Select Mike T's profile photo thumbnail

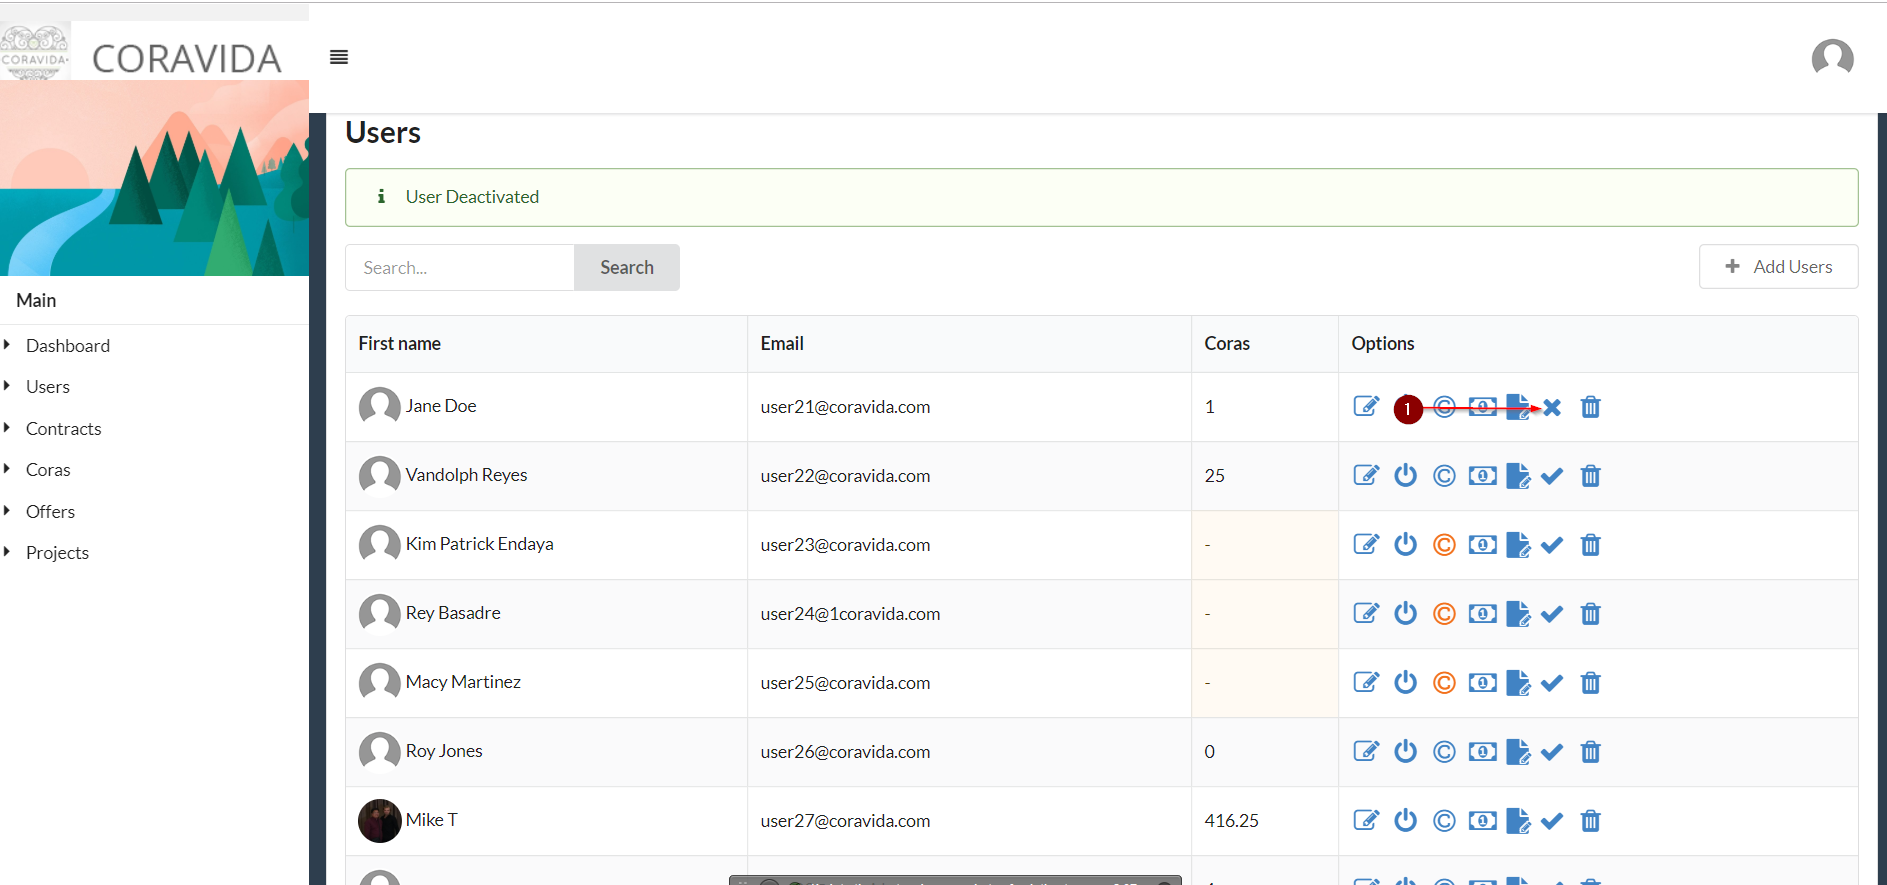pyautogui.click(x=380, y=821)
